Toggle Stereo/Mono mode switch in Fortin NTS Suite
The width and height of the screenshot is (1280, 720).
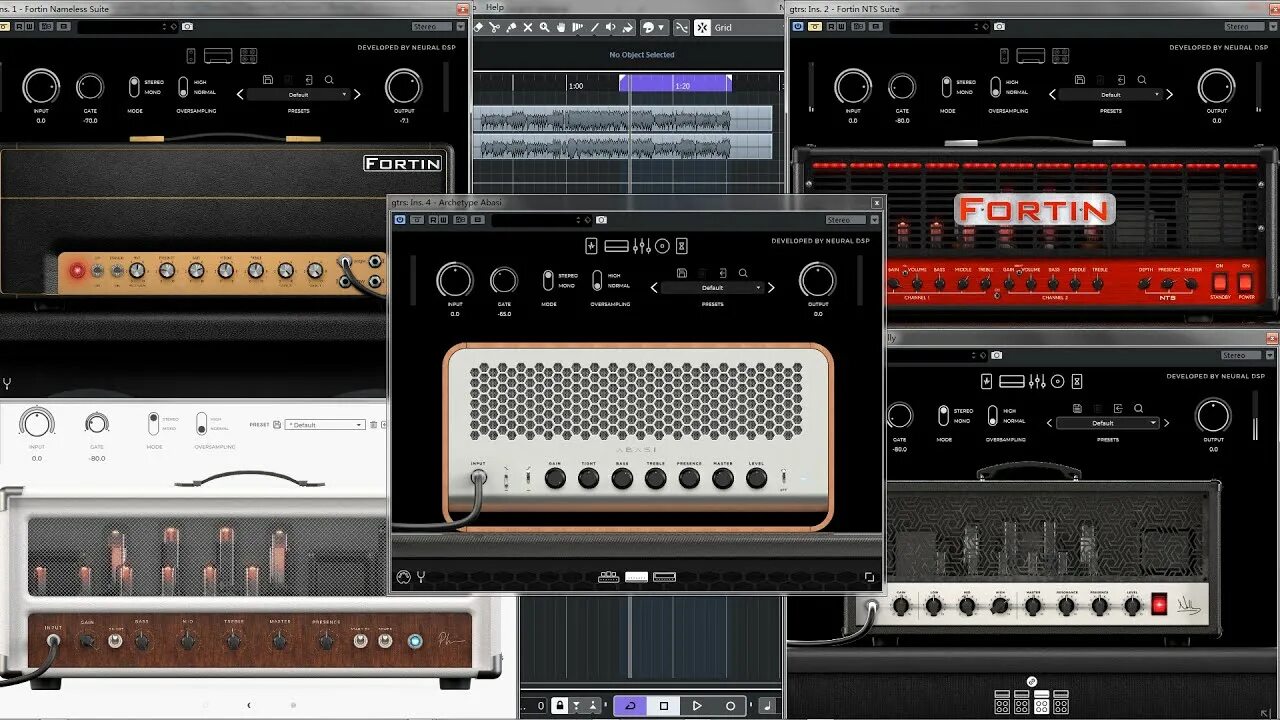coord(946,89)
